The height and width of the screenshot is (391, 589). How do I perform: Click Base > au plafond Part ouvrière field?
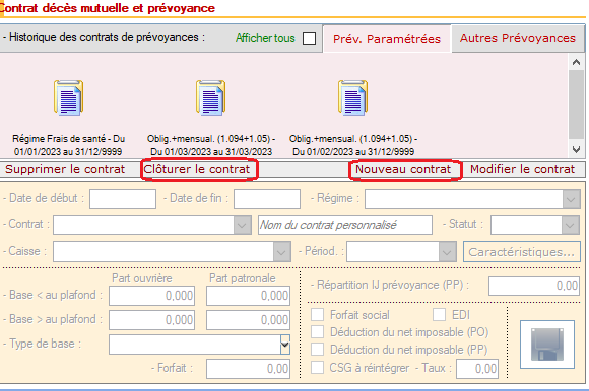click(152, 320)
